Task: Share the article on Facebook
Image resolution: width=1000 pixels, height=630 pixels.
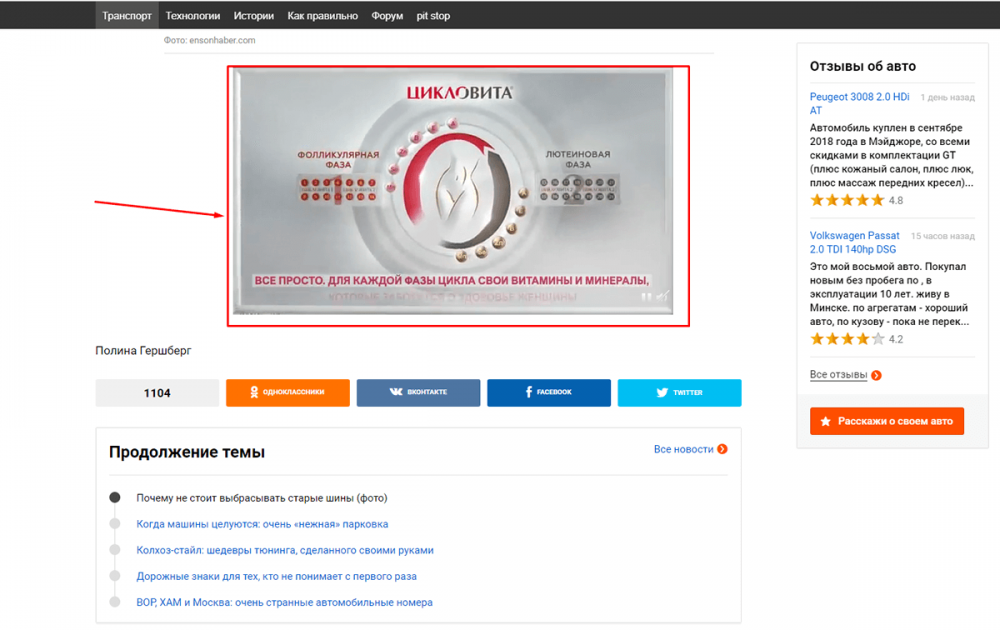Action: click(548, 393)
